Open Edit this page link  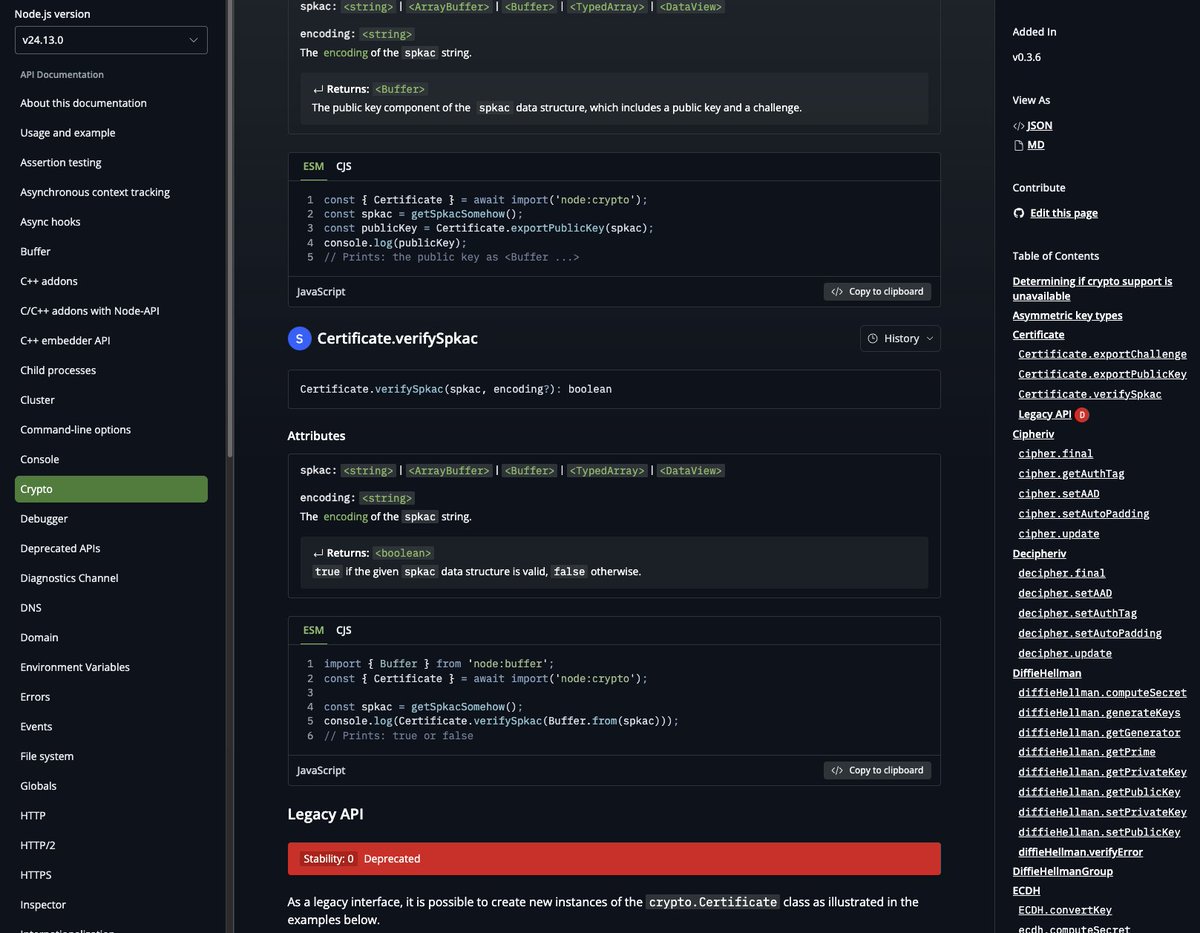pos(1064,213)
